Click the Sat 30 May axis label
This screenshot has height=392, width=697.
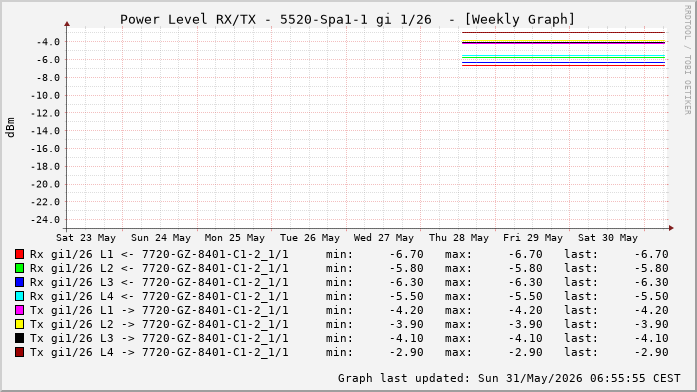[x=608, y=238]
